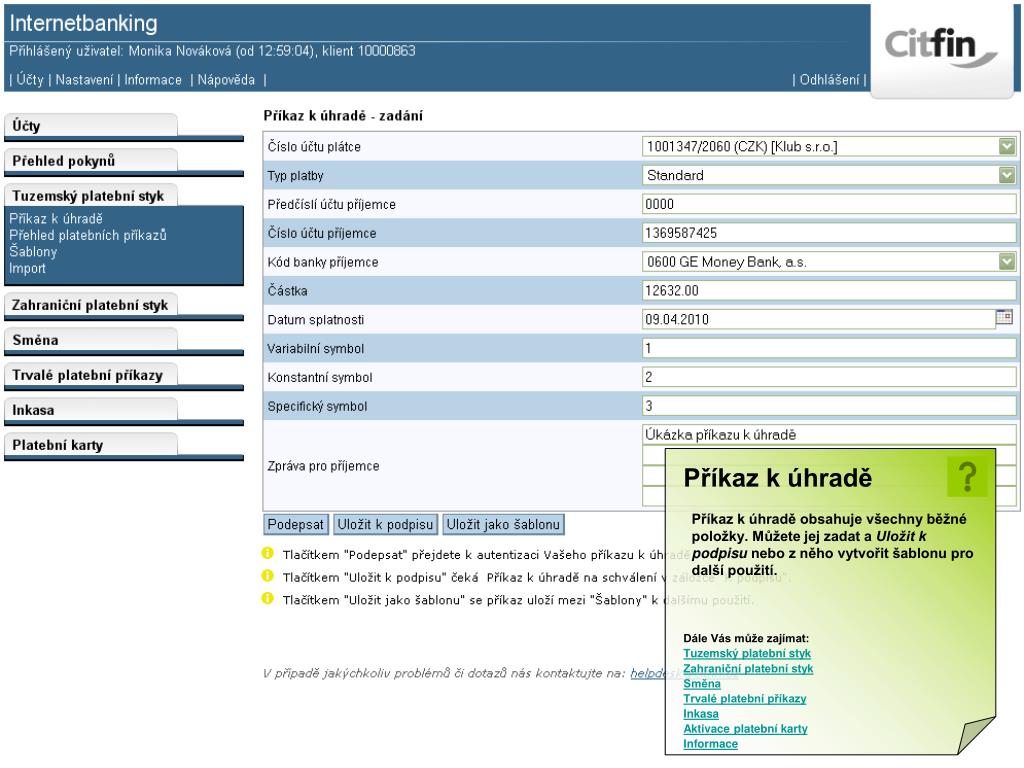Open Nápověda in the top menu
The height and width of the screenshot is (768, 1024).
coord(226,80)
